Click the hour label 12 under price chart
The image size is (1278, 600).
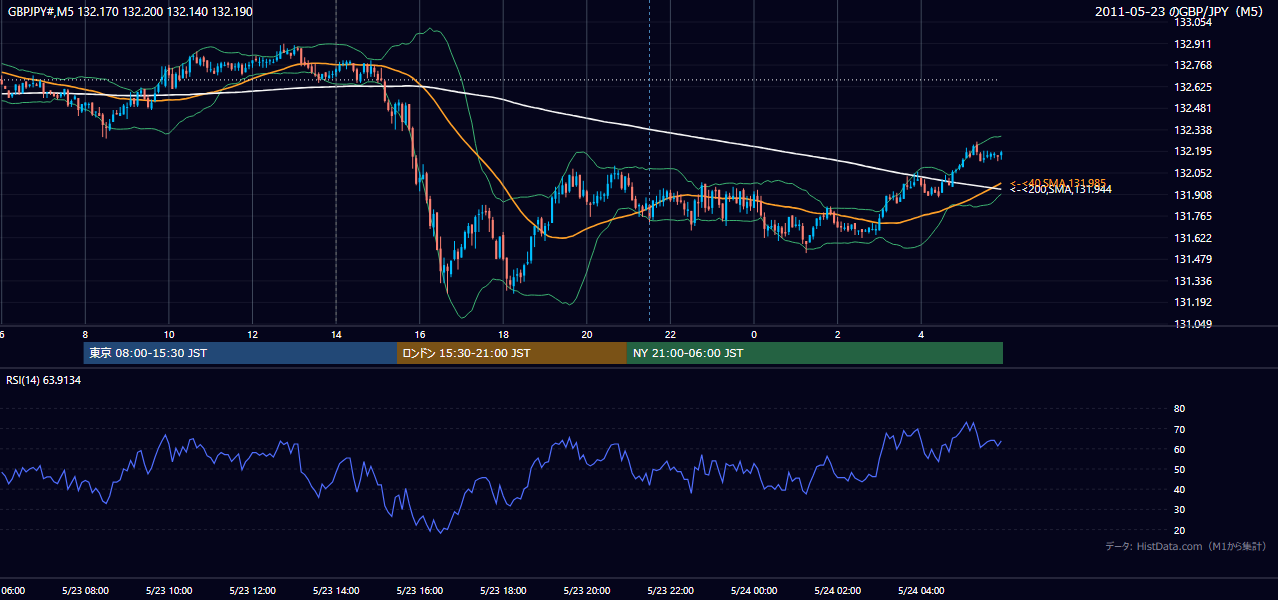[x=252, y=334]
